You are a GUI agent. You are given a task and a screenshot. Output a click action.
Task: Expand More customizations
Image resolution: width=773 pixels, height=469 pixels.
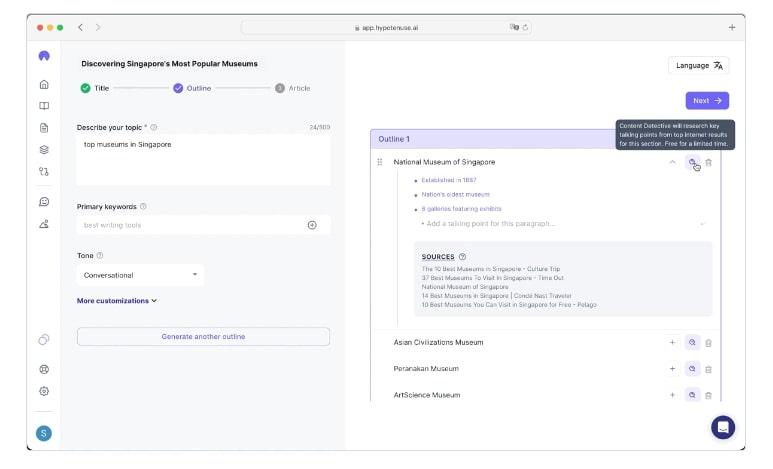[117, 300]
